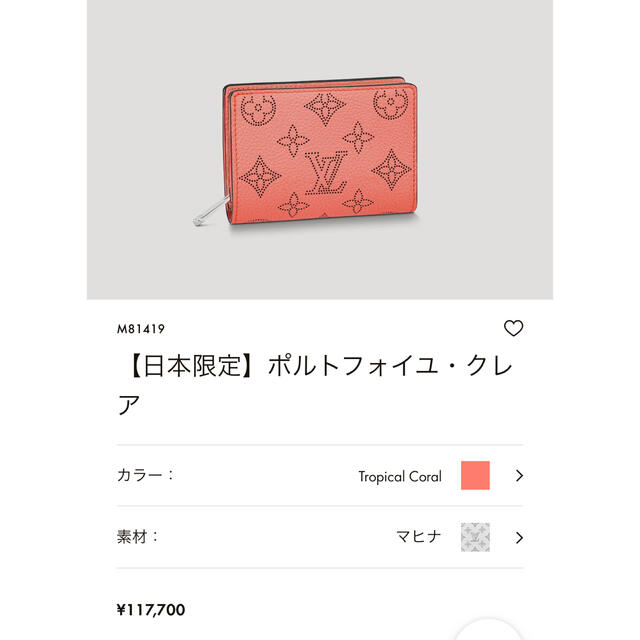Click the Tropical Coral color name
The image size is (640, 640).
(x=400, y=476)
